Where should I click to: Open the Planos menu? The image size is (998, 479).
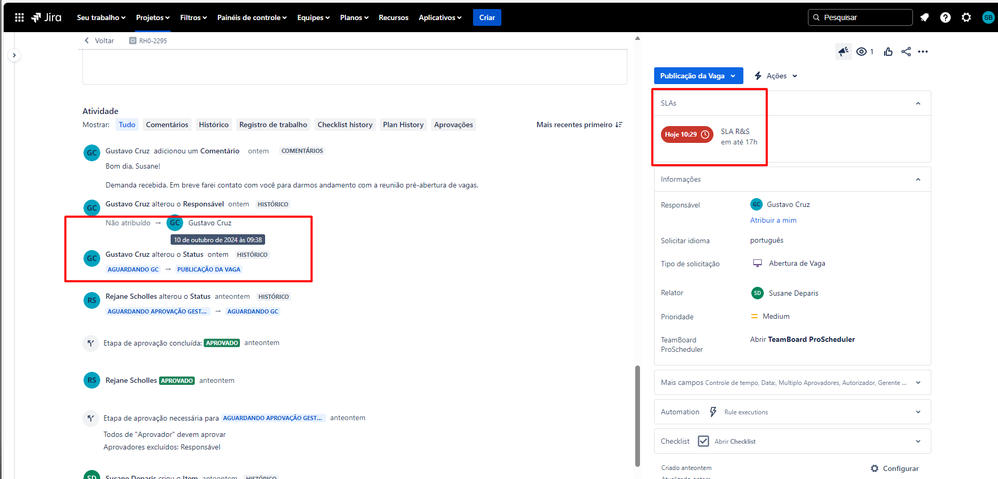tap(355, 18)
